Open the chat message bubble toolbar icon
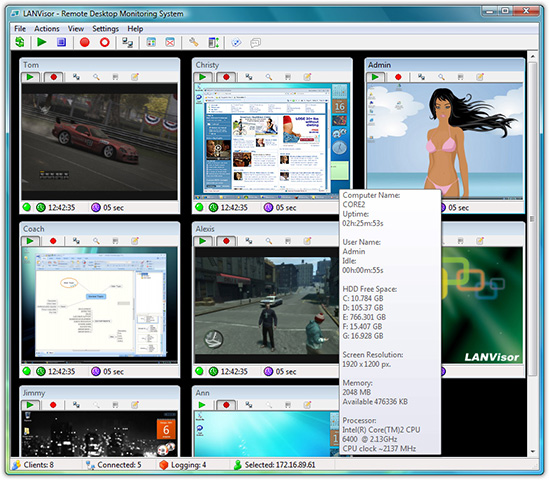Image resolution: width=549 pixels, height=480 pixels. [x=256, y=43]
